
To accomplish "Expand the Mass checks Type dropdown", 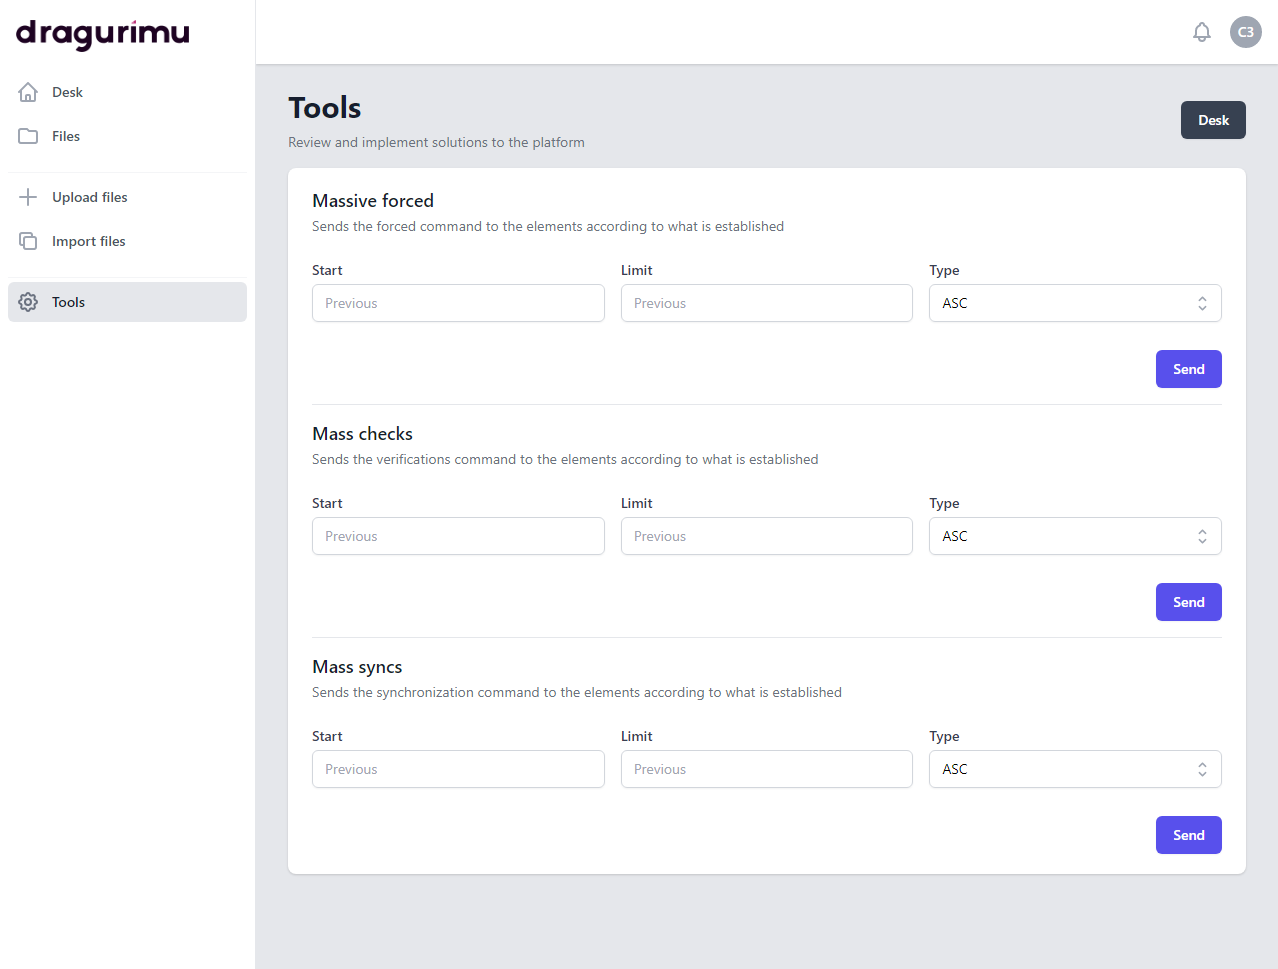I will click(x=1074, y=536).
